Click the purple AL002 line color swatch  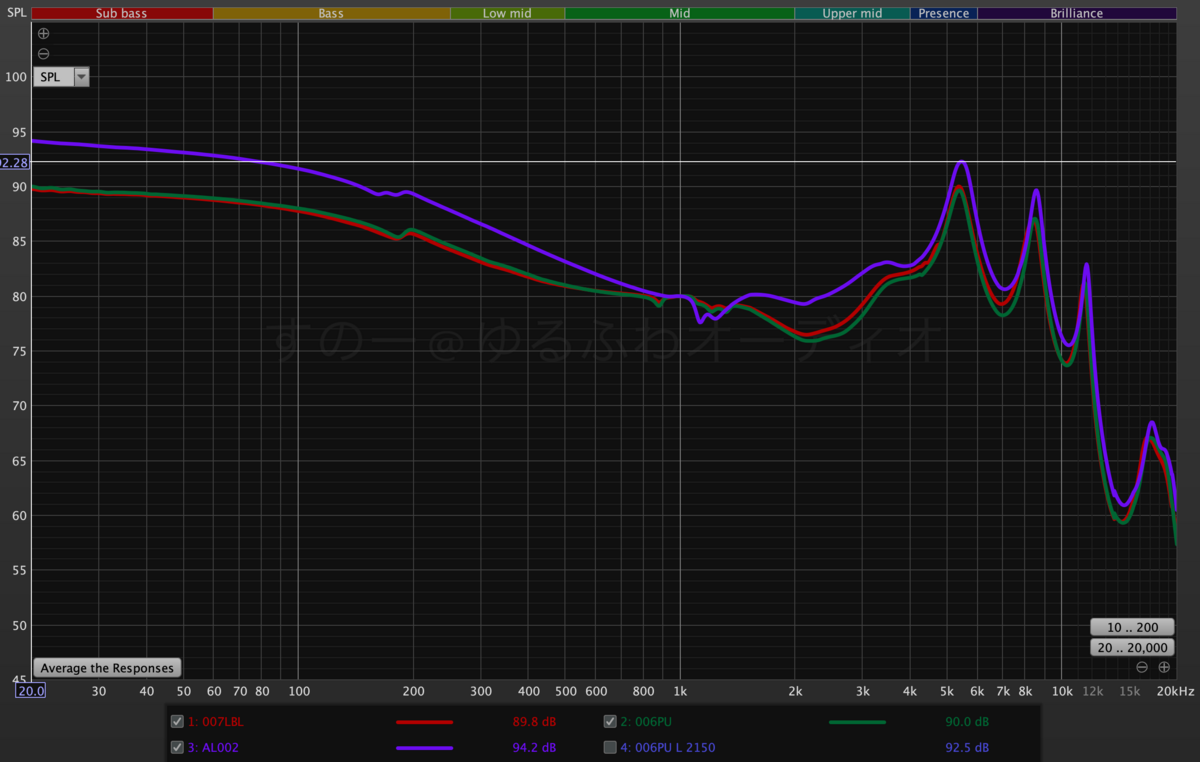pyautogui.click(x=425, y=747)
